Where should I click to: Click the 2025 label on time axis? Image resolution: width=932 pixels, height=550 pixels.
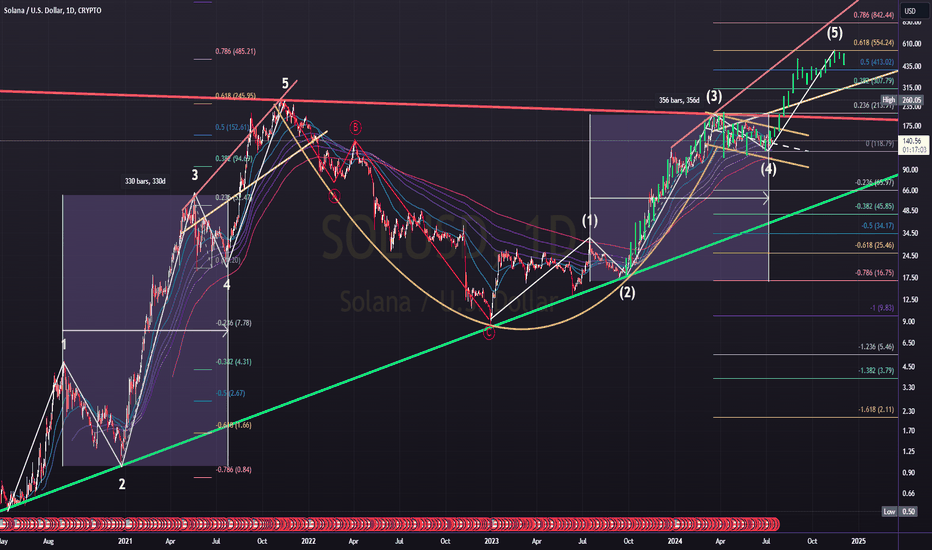[x=858, y=542]
